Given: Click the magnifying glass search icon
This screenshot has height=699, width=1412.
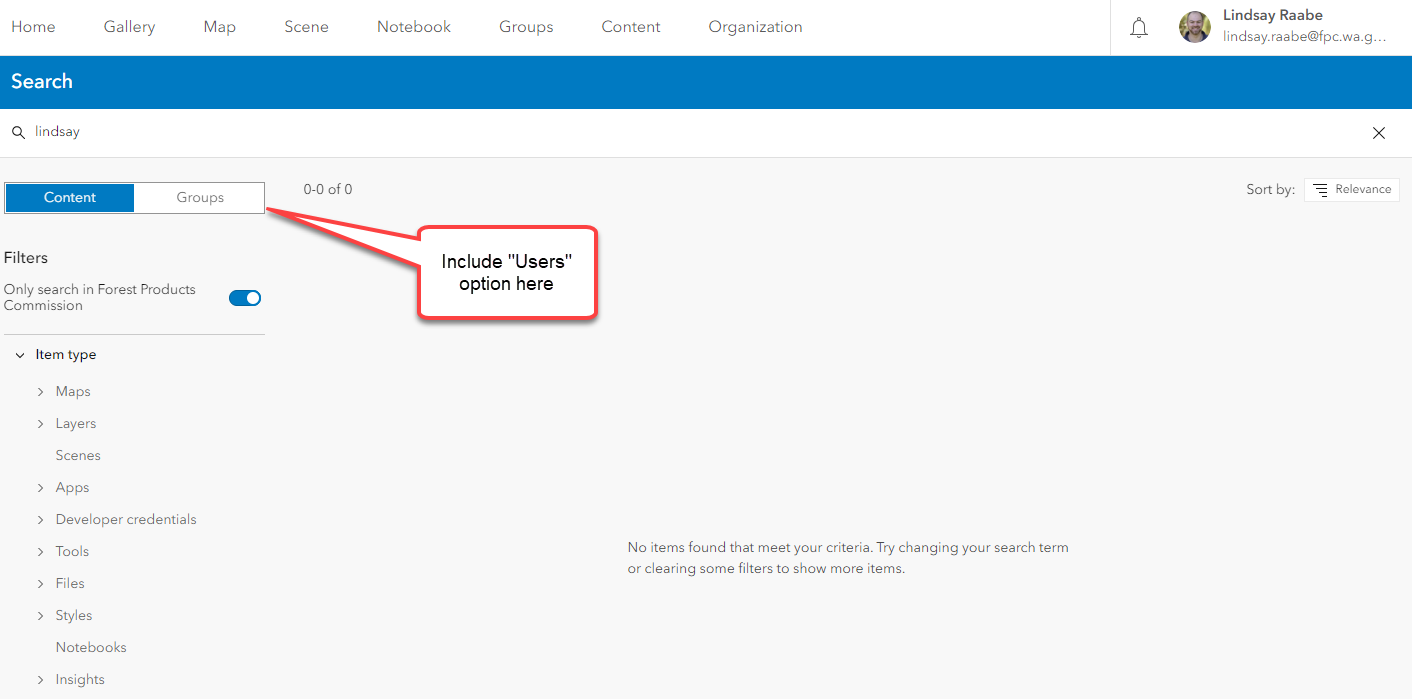Looking at the screenshot, I should [x=18, y=132].
